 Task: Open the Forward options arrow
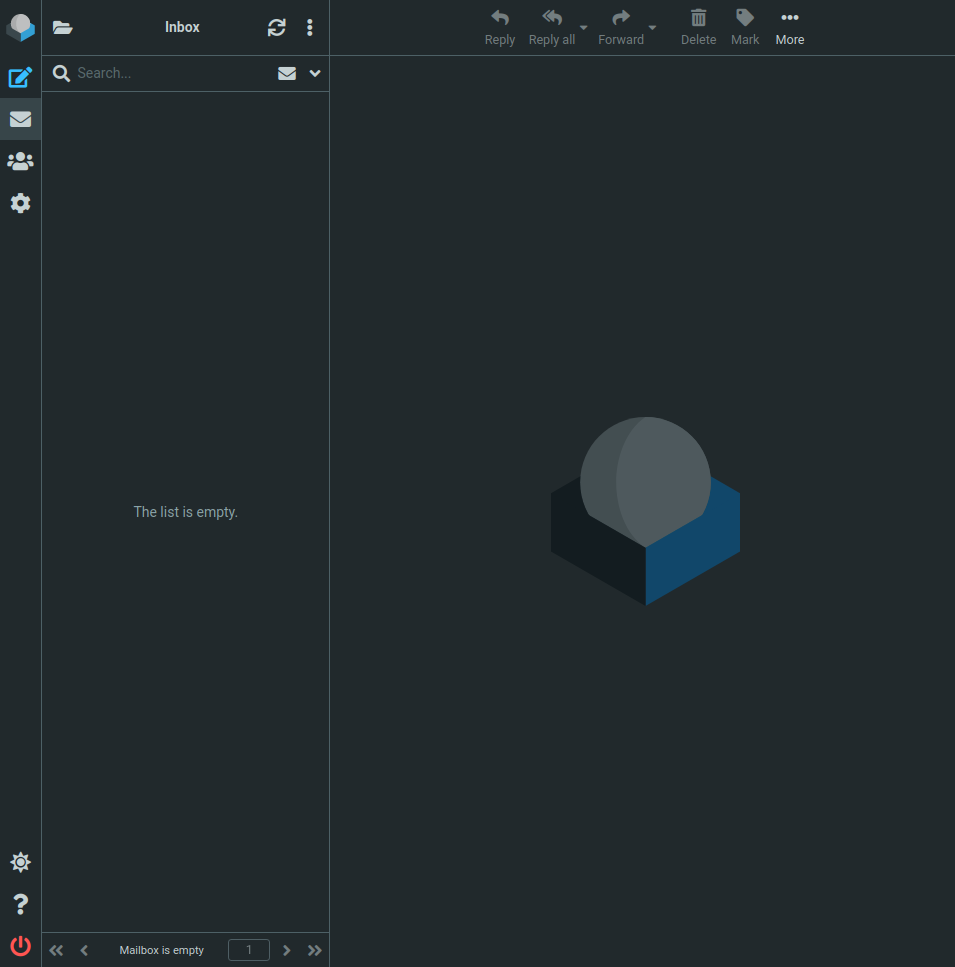coord(652,28)
